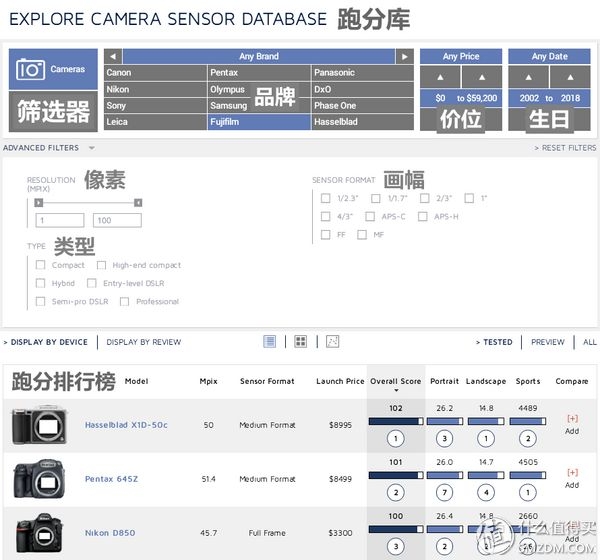This screenshot has height=560, width=600.
Task: Open Nikon D850 camera thumbnail
Action: [39, 532]
